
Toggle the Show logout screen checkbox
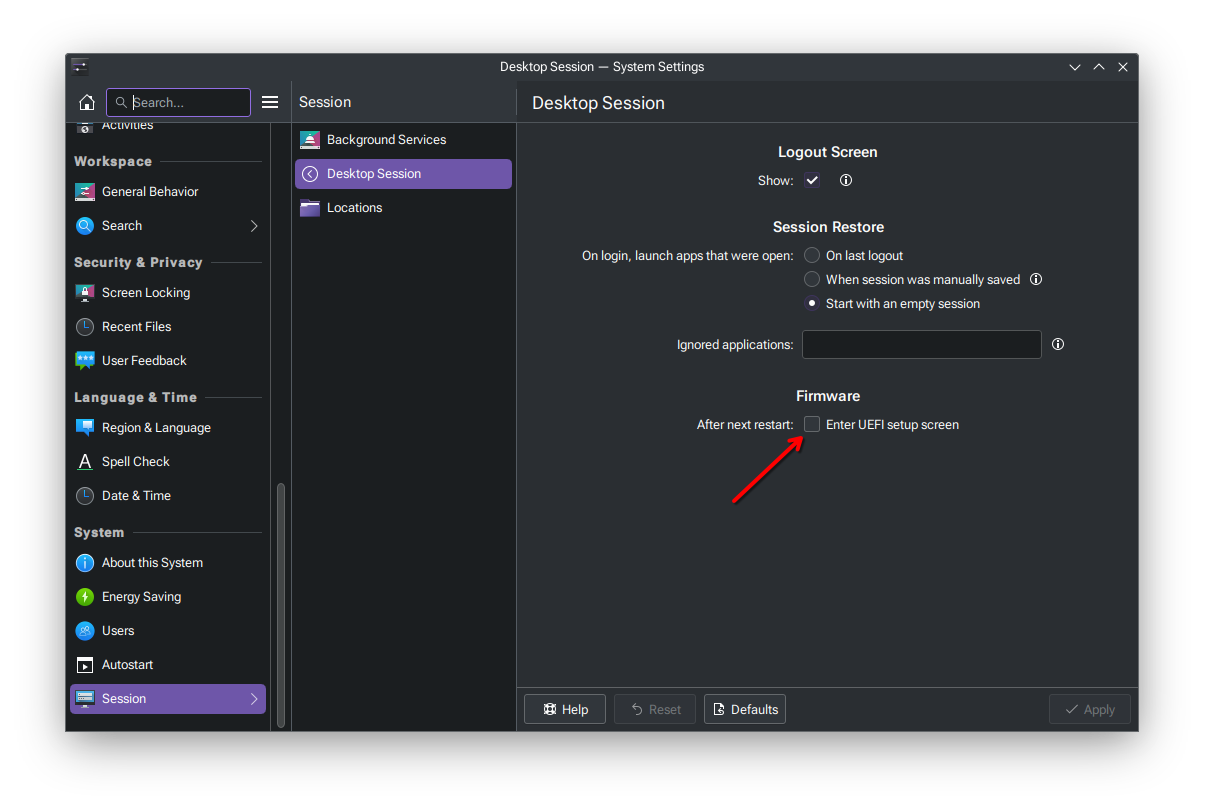click(x=812, y=181)
